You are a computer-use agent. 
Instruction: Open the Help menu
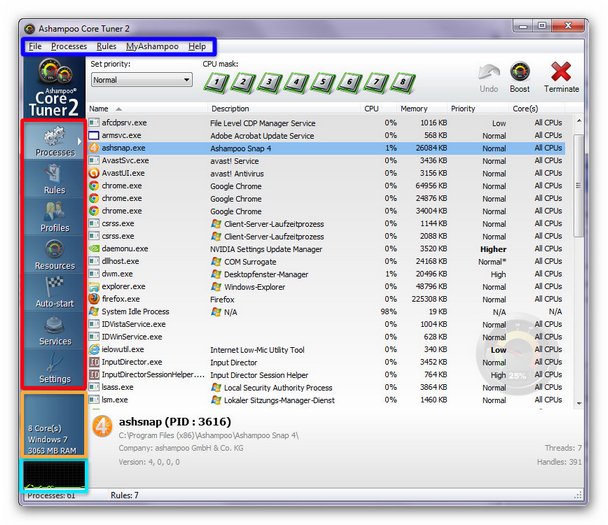point(197,46)
